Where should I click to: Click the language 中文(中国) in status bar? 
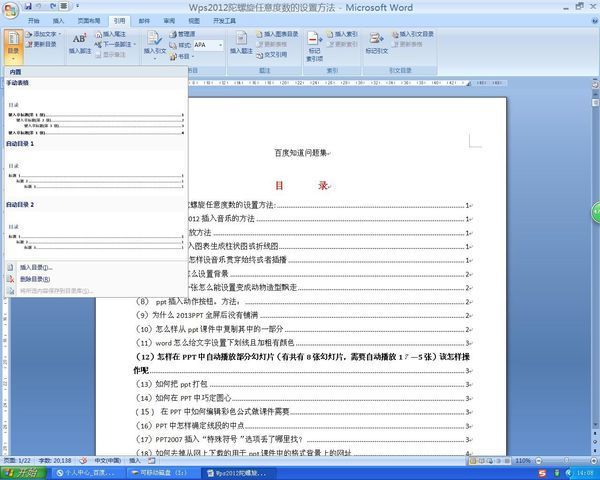coord(108,460)
